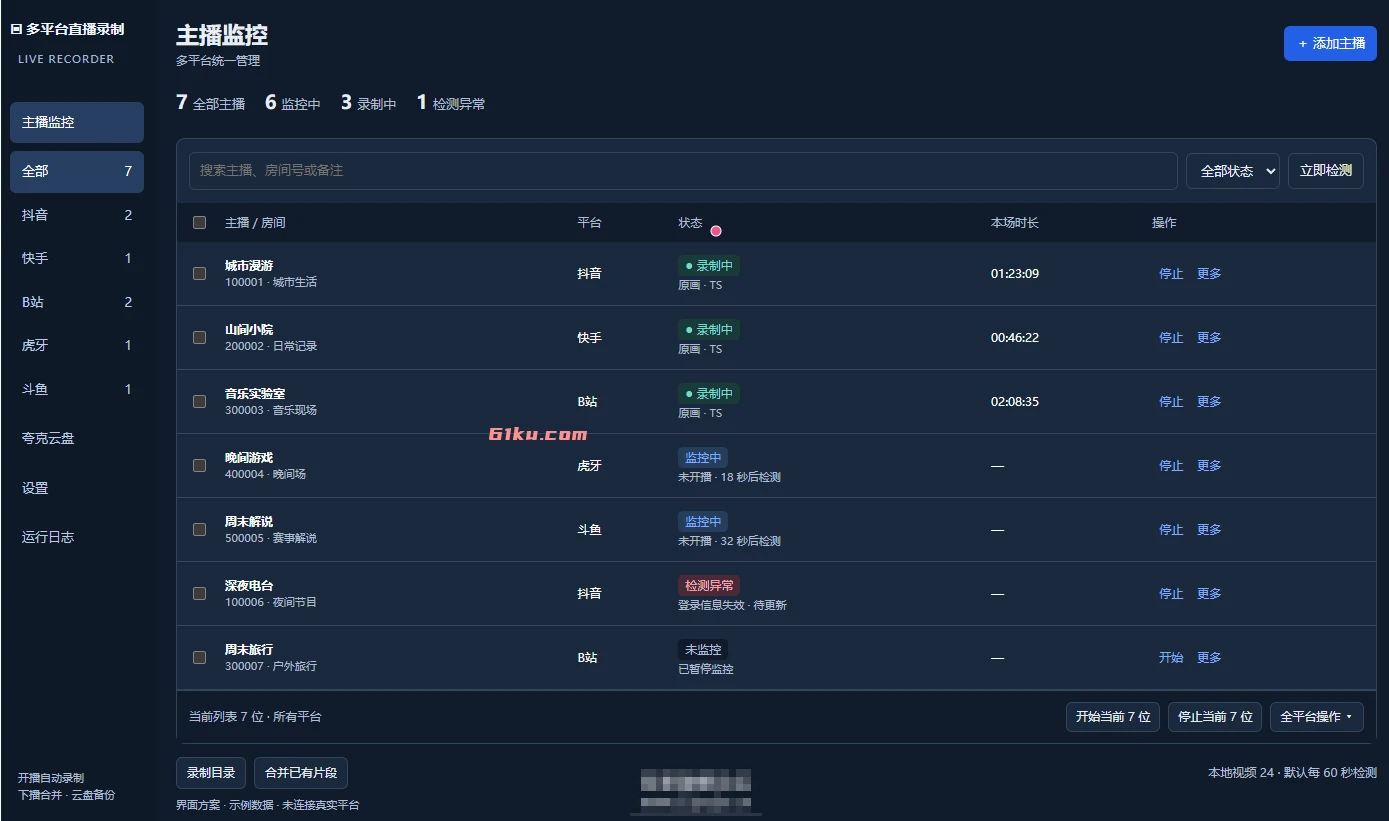Check the box for 山间小院
This screenshot has width=1389, height=821.
[200, 338]
